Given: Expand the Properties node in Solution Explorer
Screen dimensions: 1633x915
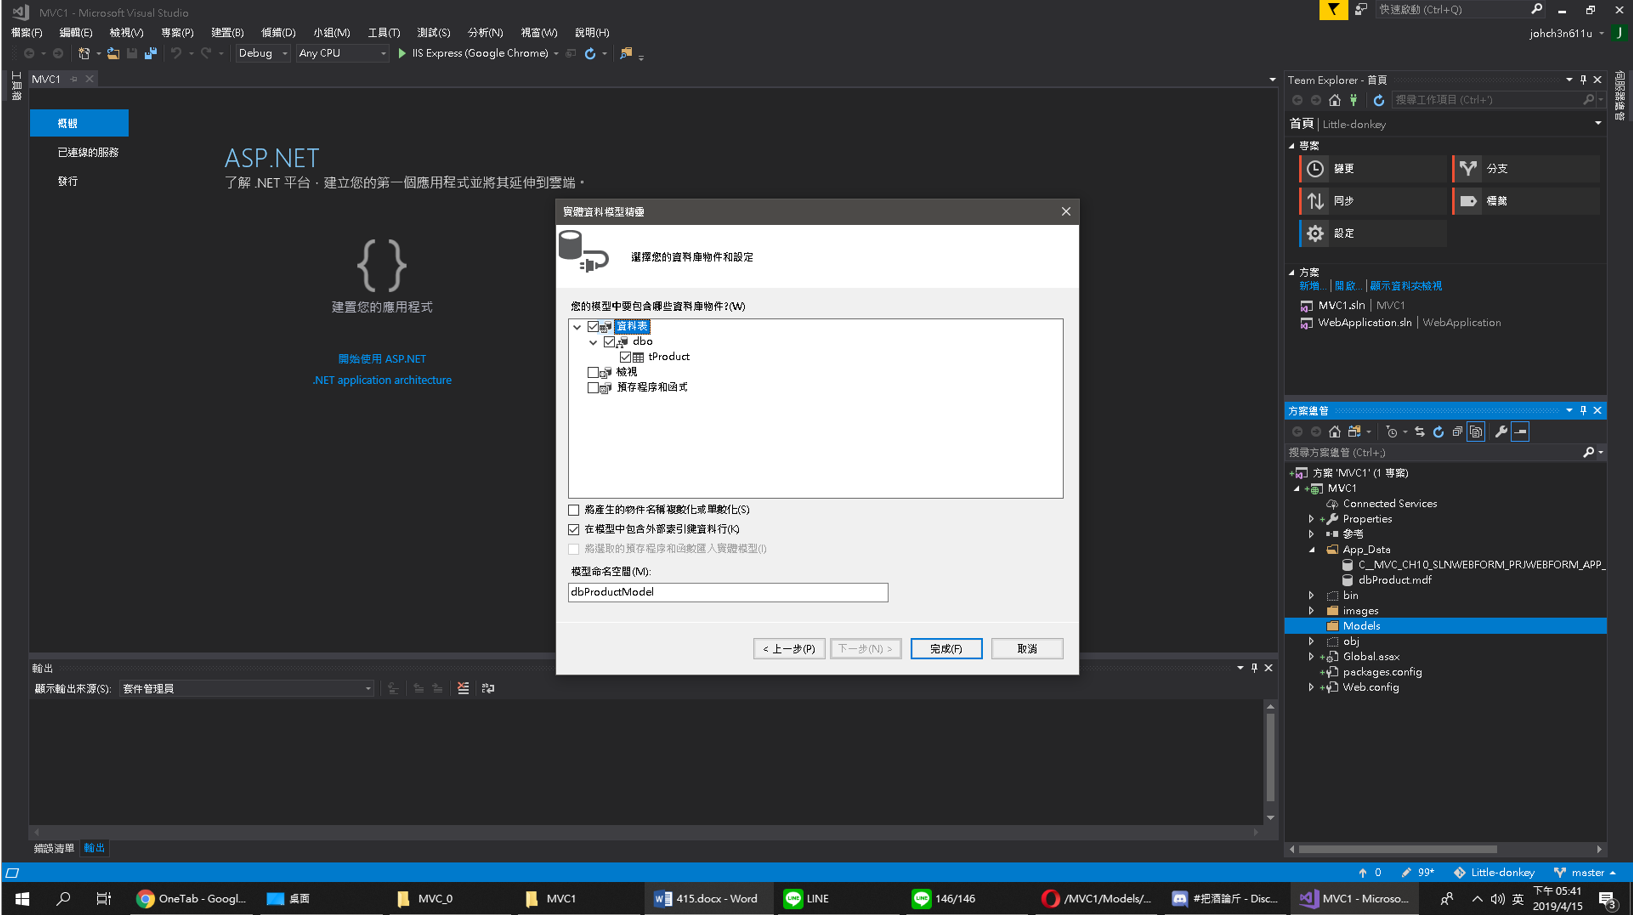Looking at the screenshot, I should pyautogui.click(x=1311, y=519).
